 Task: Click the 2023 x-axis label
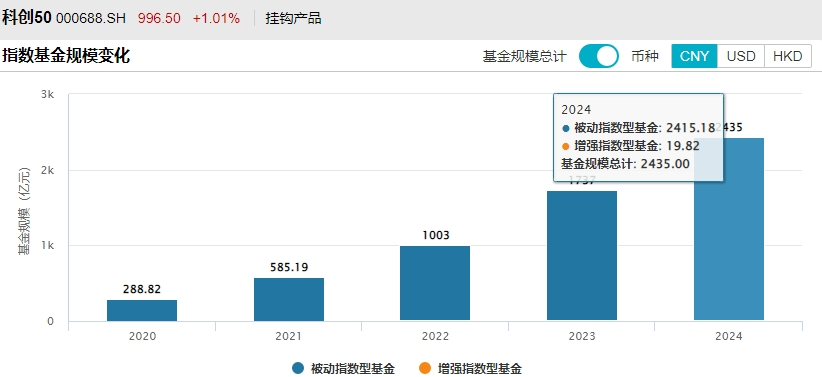[x=582, y=337]
